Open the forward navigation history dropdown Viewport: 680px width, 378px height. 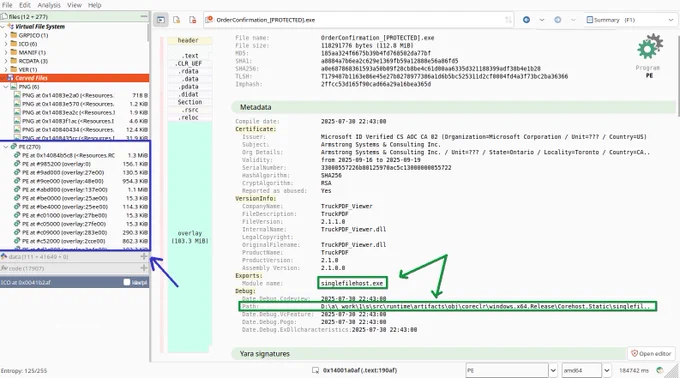point(573,20)
